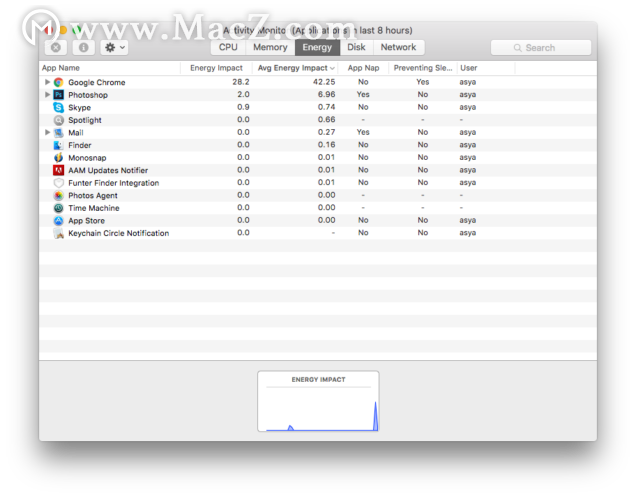636x497 pixels.
Task: Select the Photos Agent row name
Action: click(x=93, y=196)
